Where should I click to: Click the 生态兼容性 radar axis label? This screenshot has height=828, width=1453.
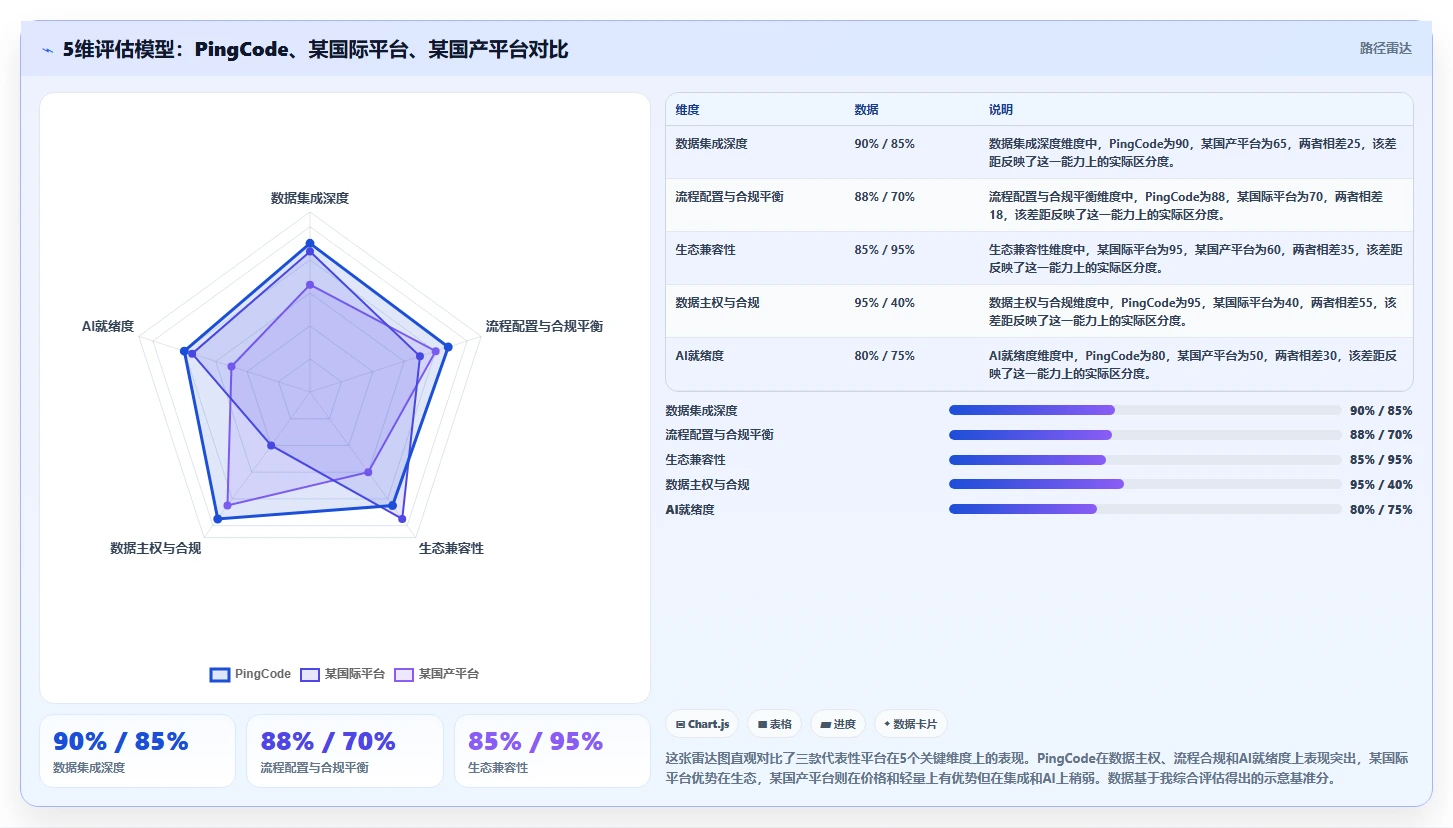451,549
